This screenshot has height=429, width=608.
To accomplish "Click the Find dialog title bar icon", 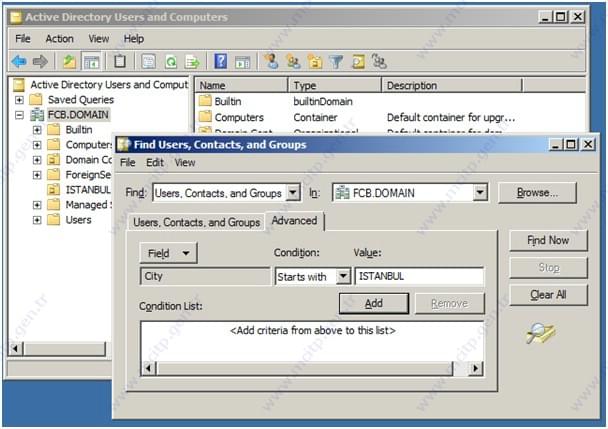I will [x=123, y=144].
